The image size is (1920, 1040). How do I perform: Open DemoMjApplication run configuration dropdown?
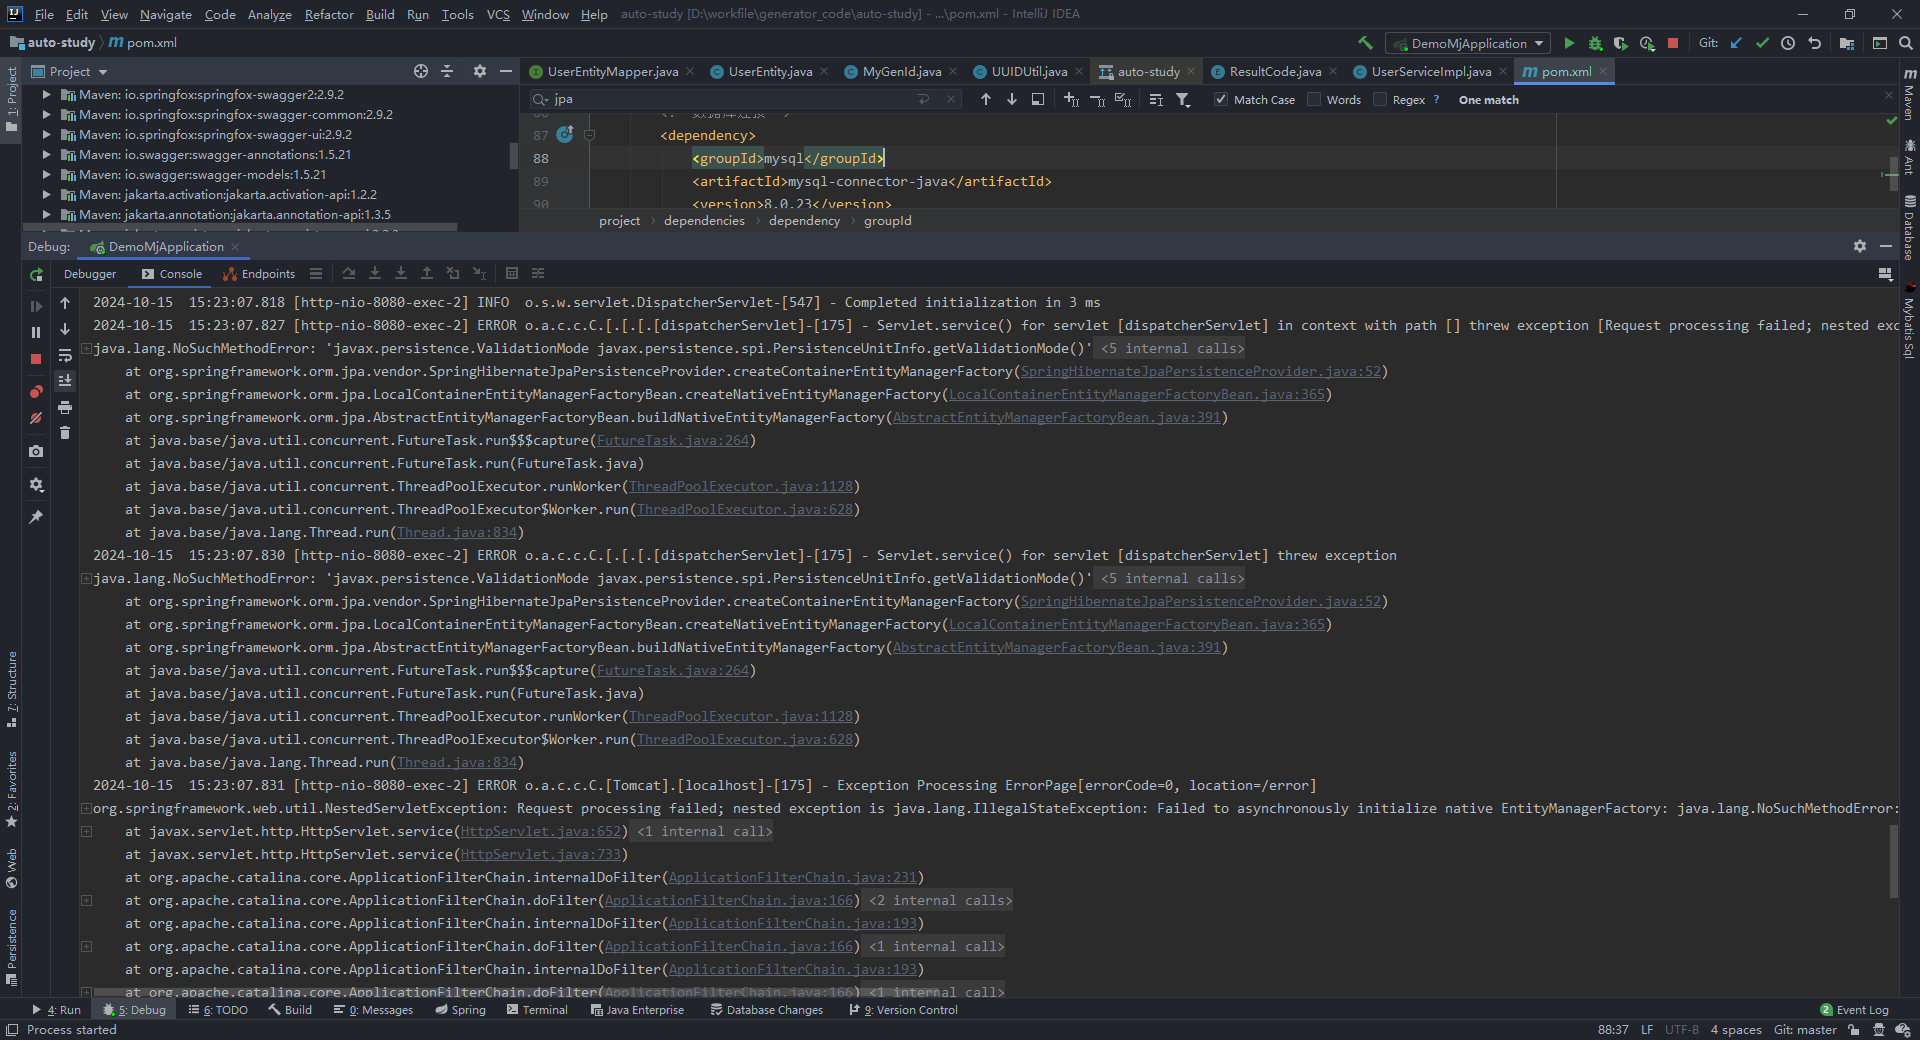[x=1468, y=43]
